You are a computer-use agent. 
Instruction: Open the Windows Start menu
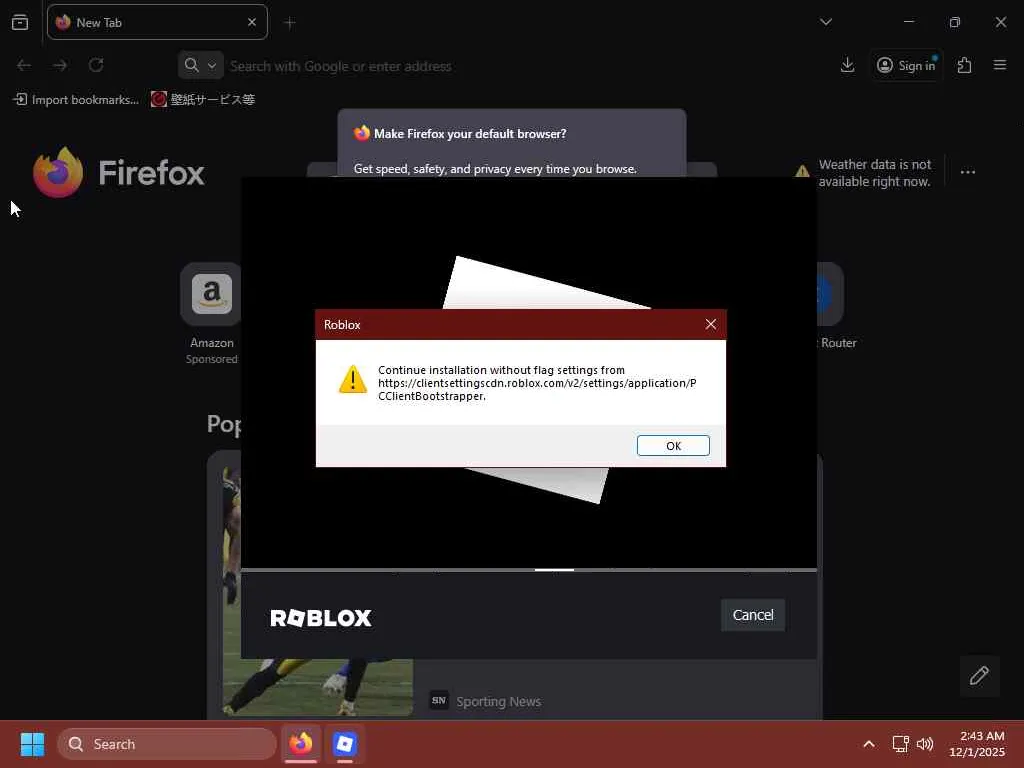(32, 744)
